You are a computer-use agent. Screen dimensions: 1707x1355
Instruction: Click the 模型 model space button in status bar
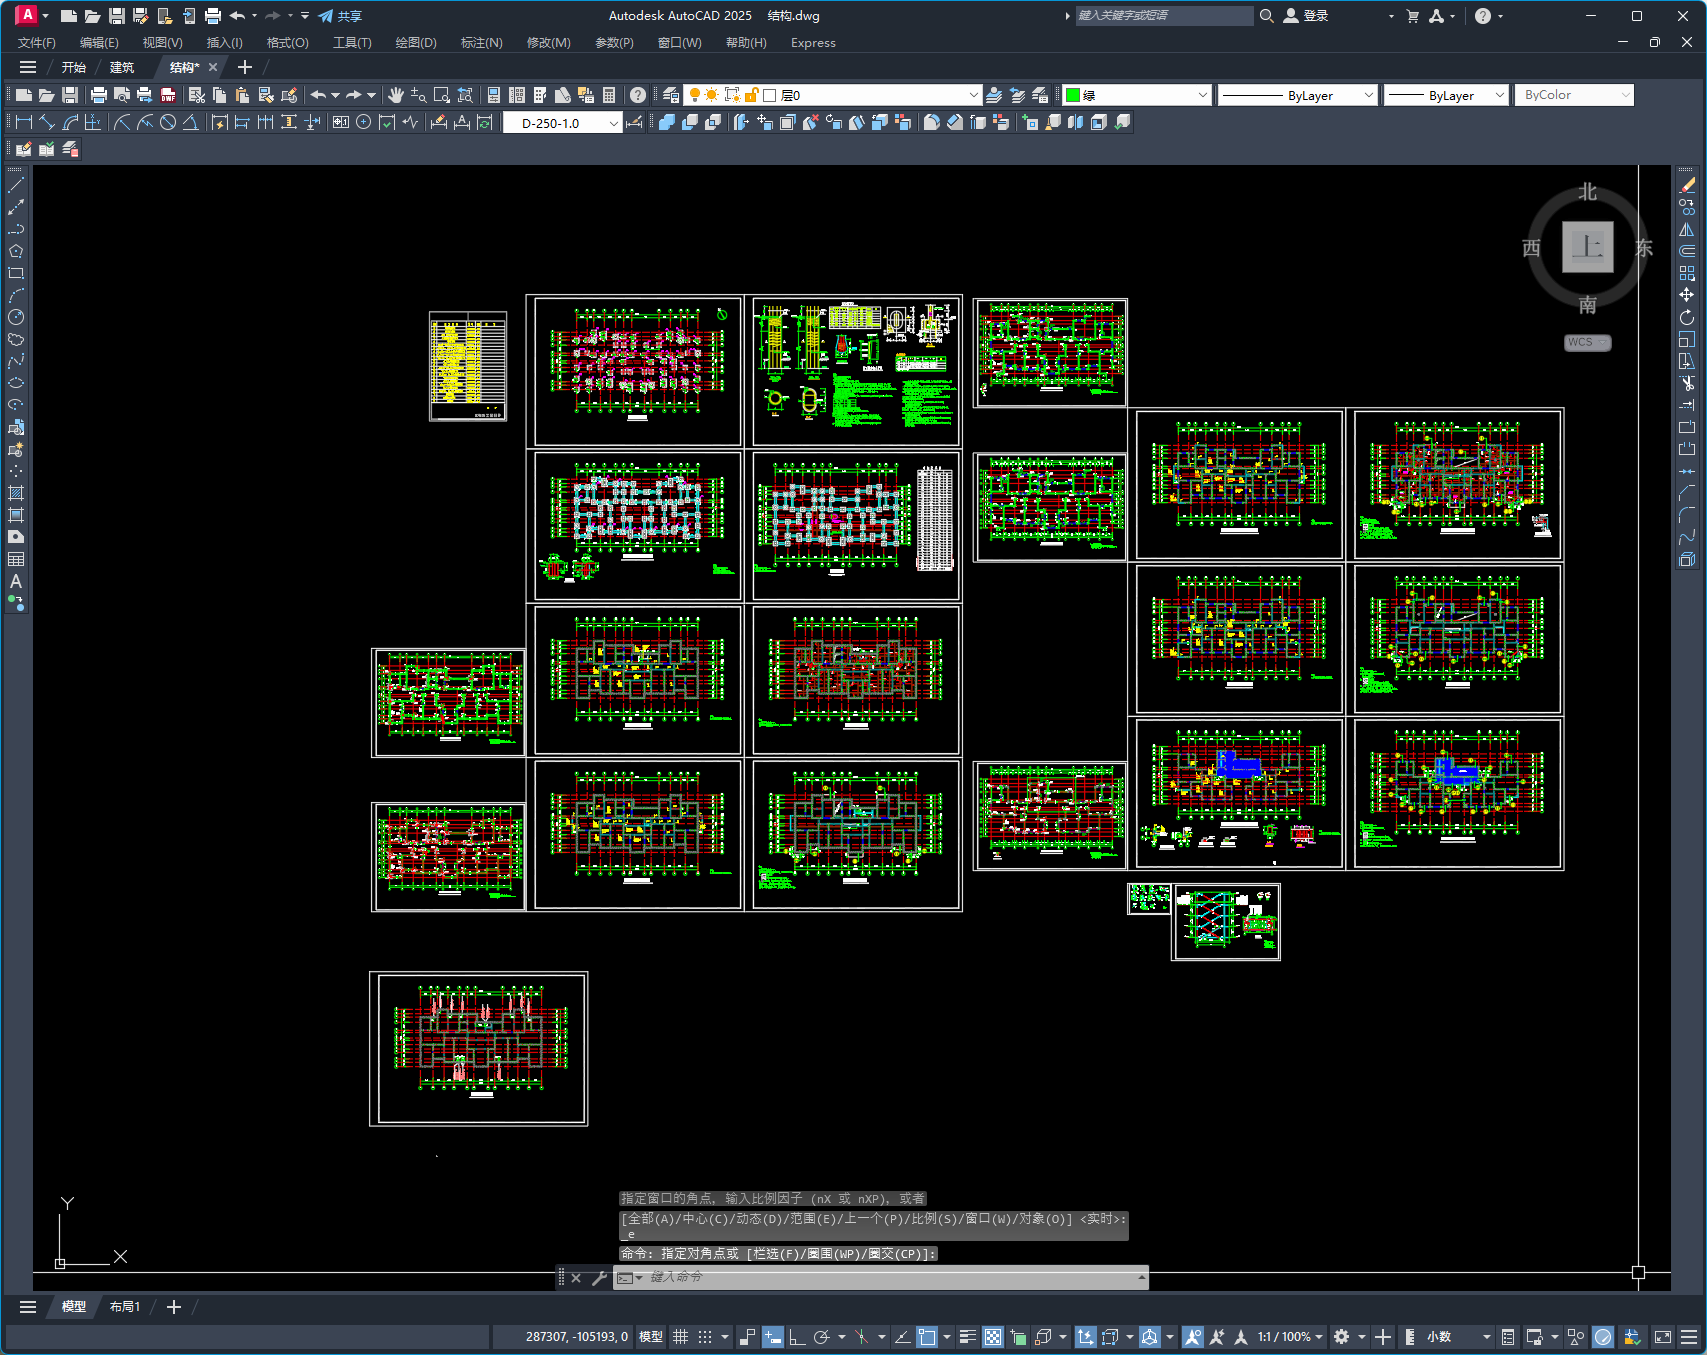click(x=651, y=1337)
